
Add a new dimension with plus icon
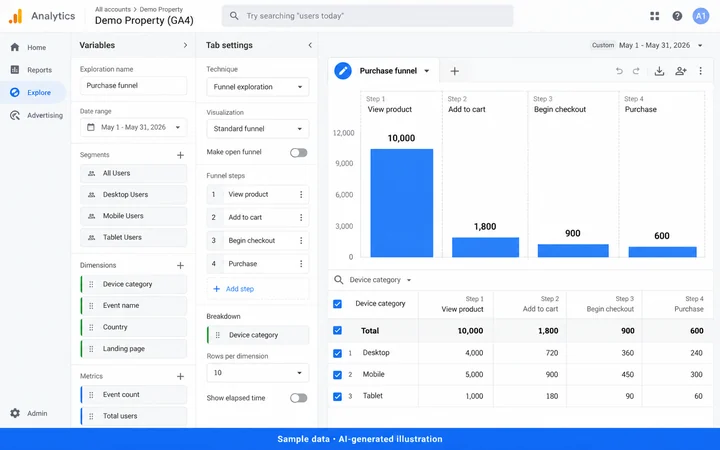(x=180, y=265)
